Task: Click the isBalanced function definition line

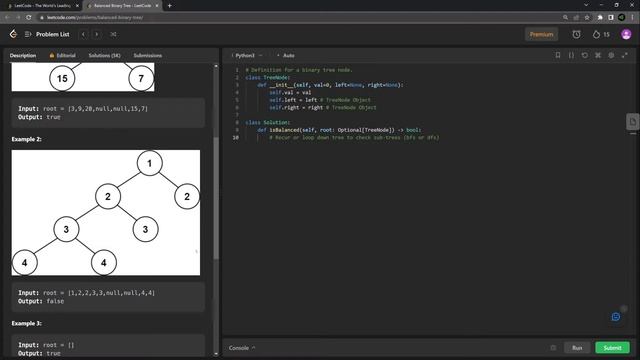Action: (x=339, y=130)
